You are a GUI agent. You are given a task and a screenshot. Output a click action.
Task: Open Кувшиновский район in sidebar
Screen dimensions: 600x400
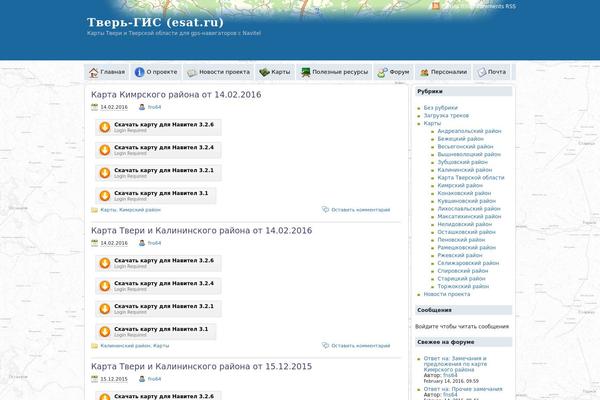pyautogui.click(x=466, y=201)
